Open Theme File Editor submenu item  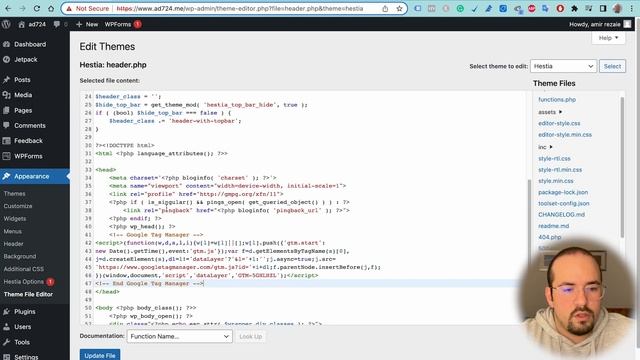pyautogui.click(x=28, y=294)
